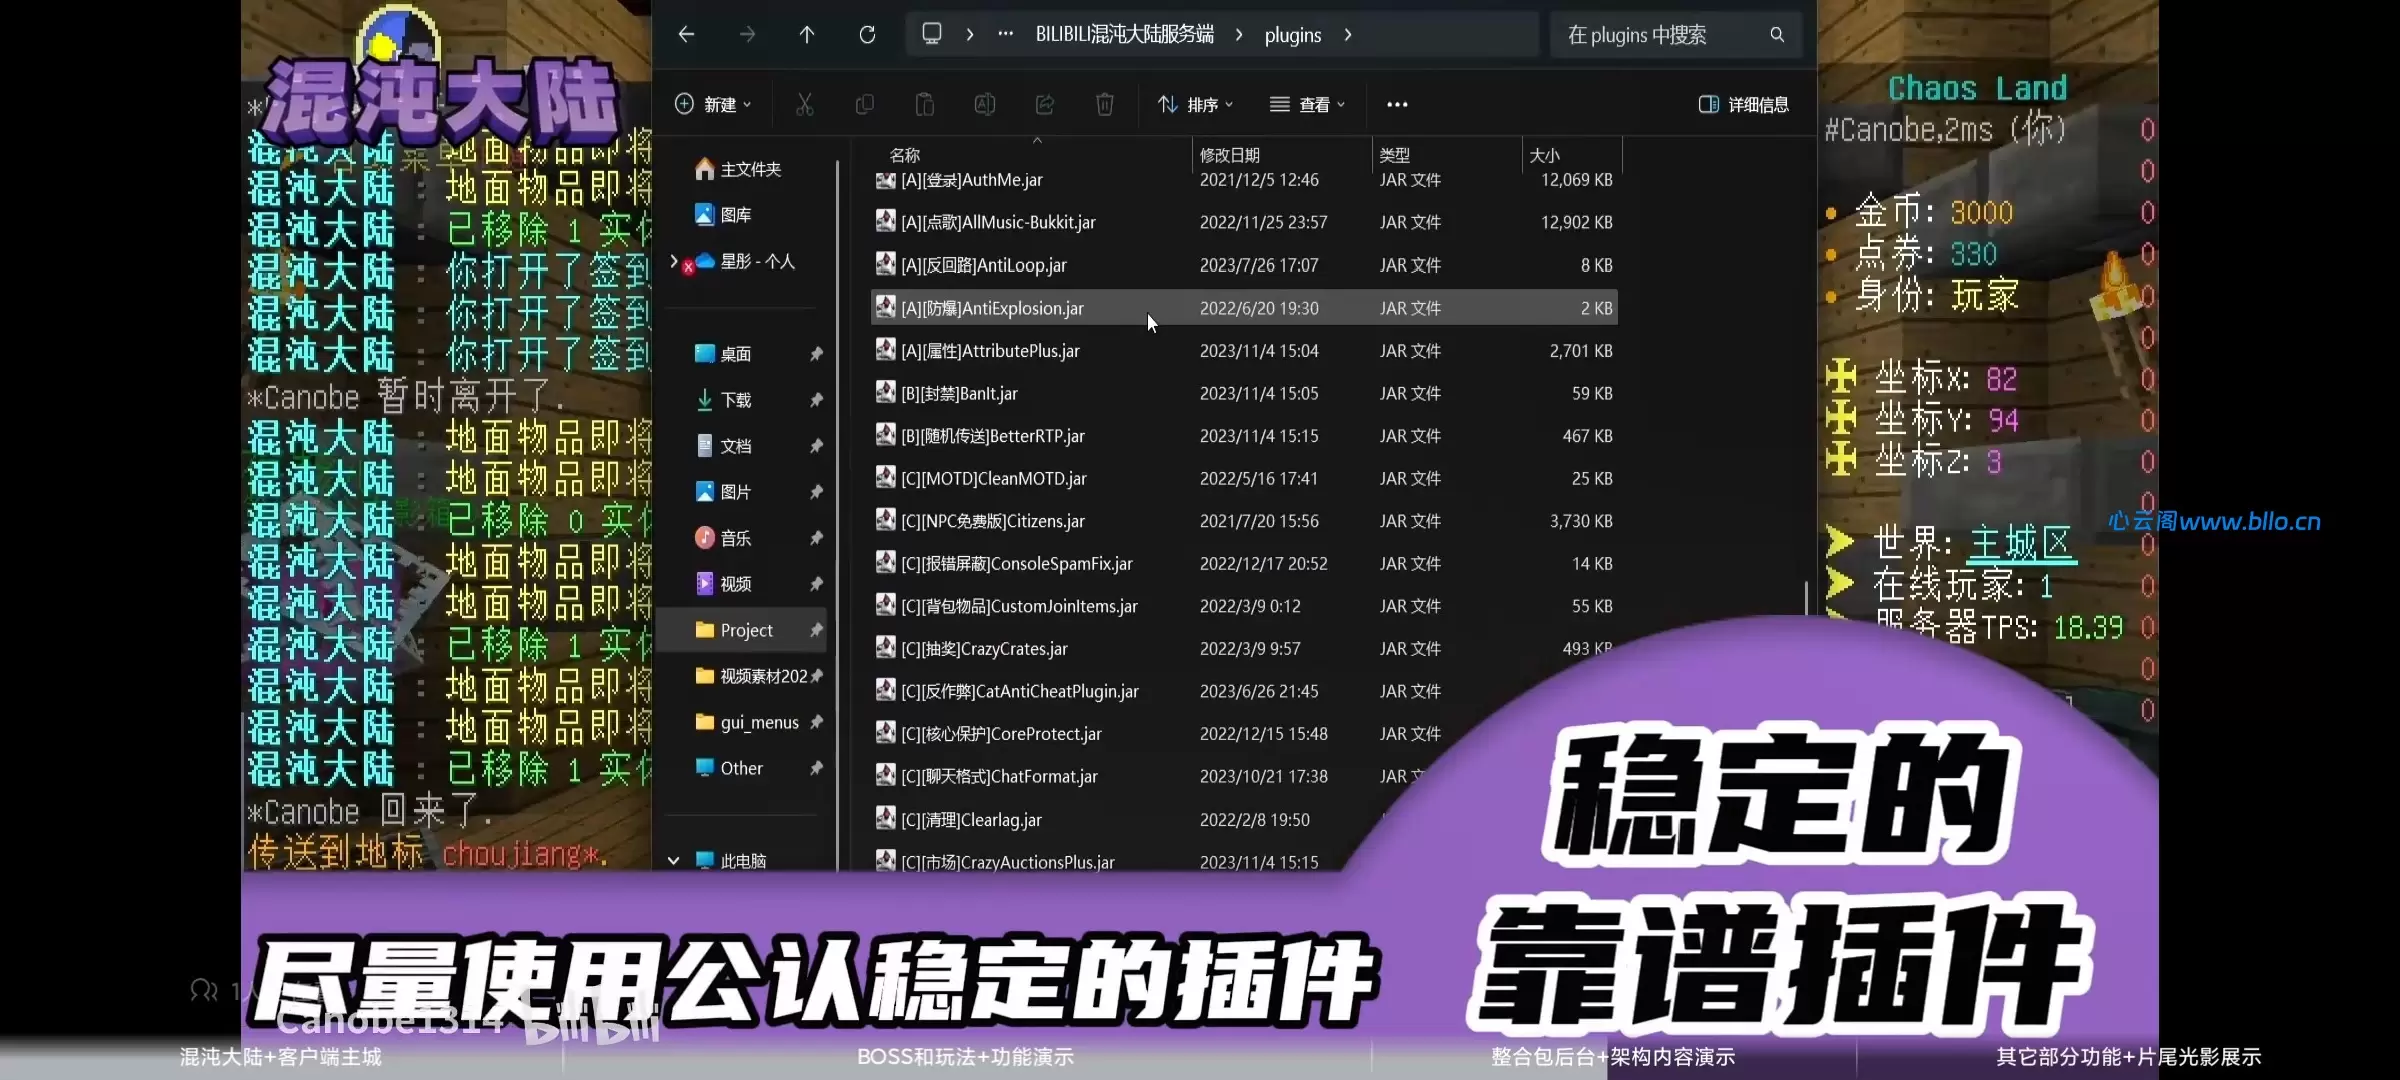
Task: Click the Delete trash icon
Action: 1105,104
